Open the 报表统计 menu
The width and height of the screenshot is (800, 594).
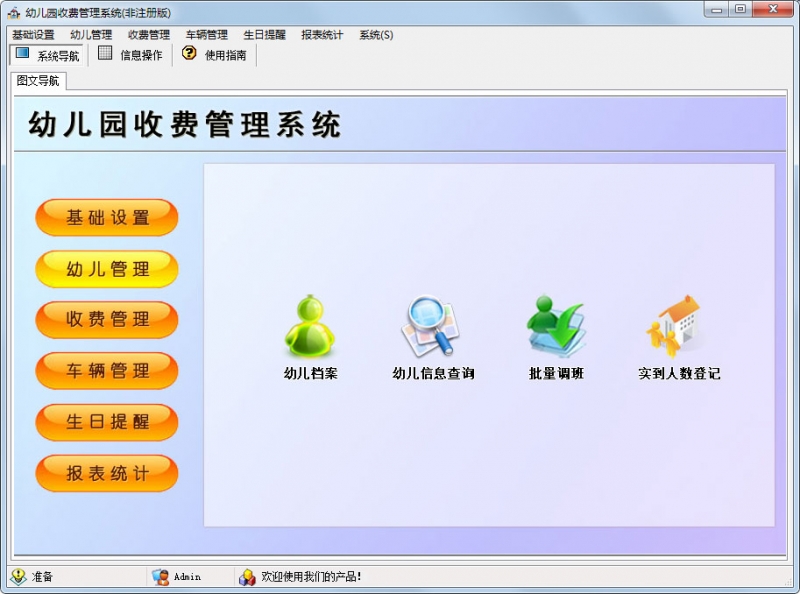[321, 34]
